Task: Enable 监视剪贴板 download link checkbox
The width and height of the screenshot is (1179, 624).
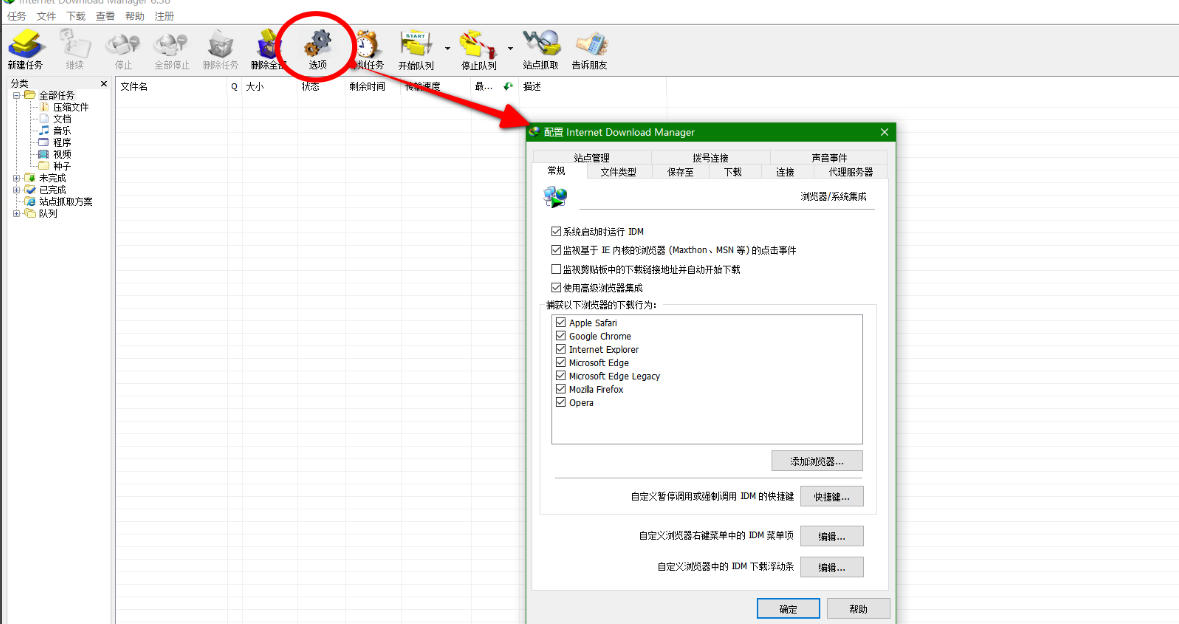Action: pyautogui.click(x=556, y=269)
